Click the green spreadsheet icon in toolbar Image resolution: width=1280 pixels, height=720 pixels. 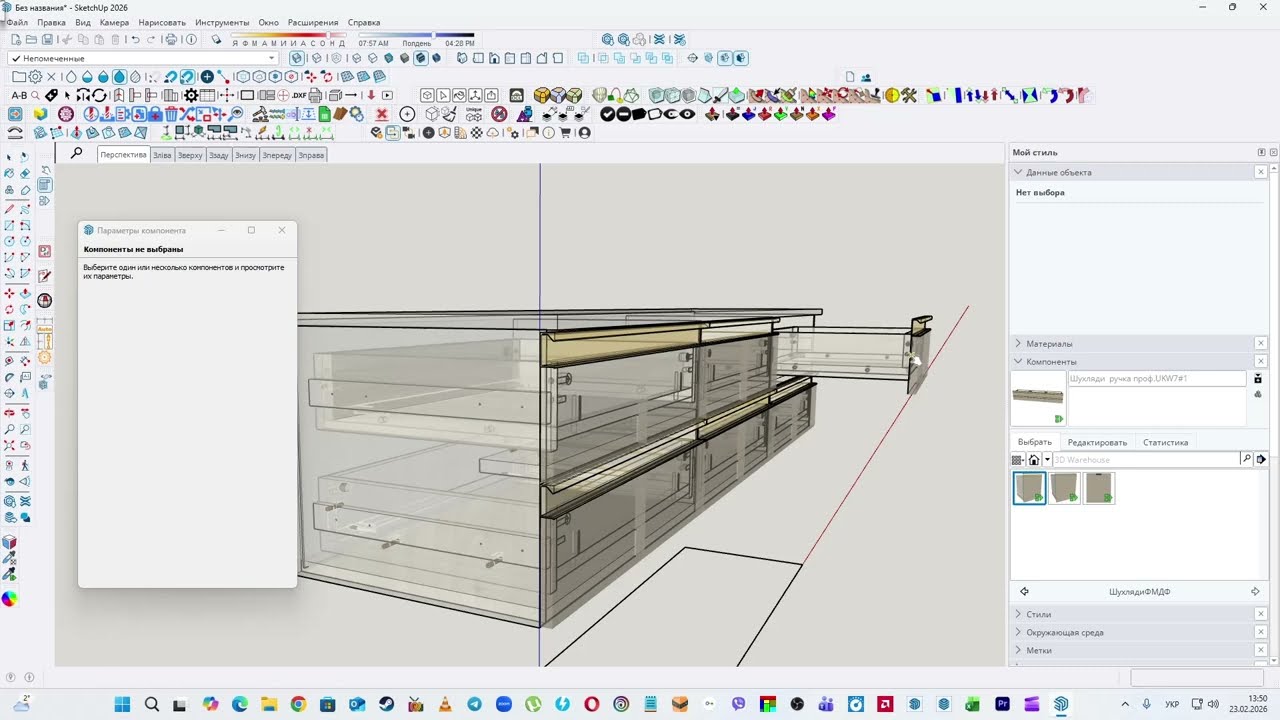324,114
